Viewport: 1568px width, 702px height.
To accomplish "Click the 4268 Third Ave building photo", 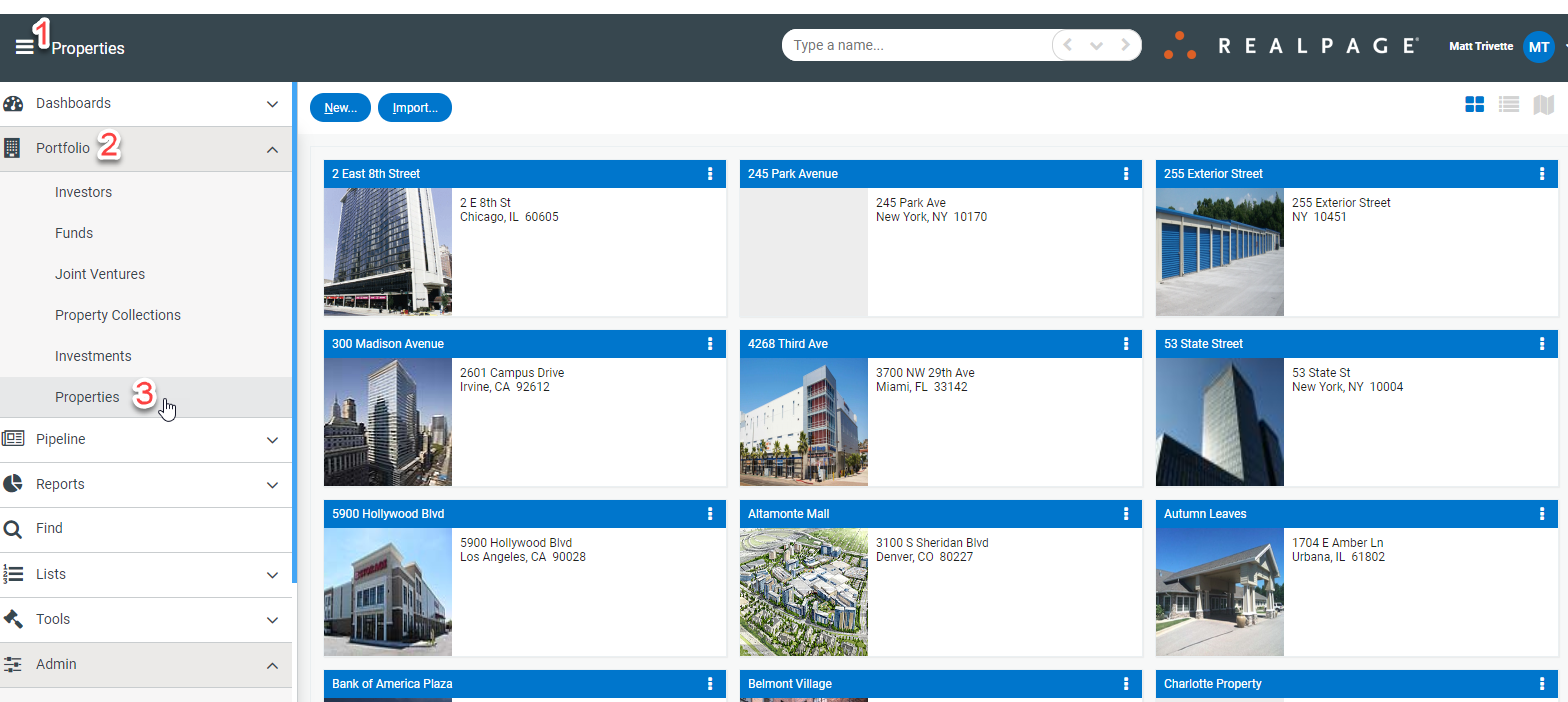I will [804, 422].
